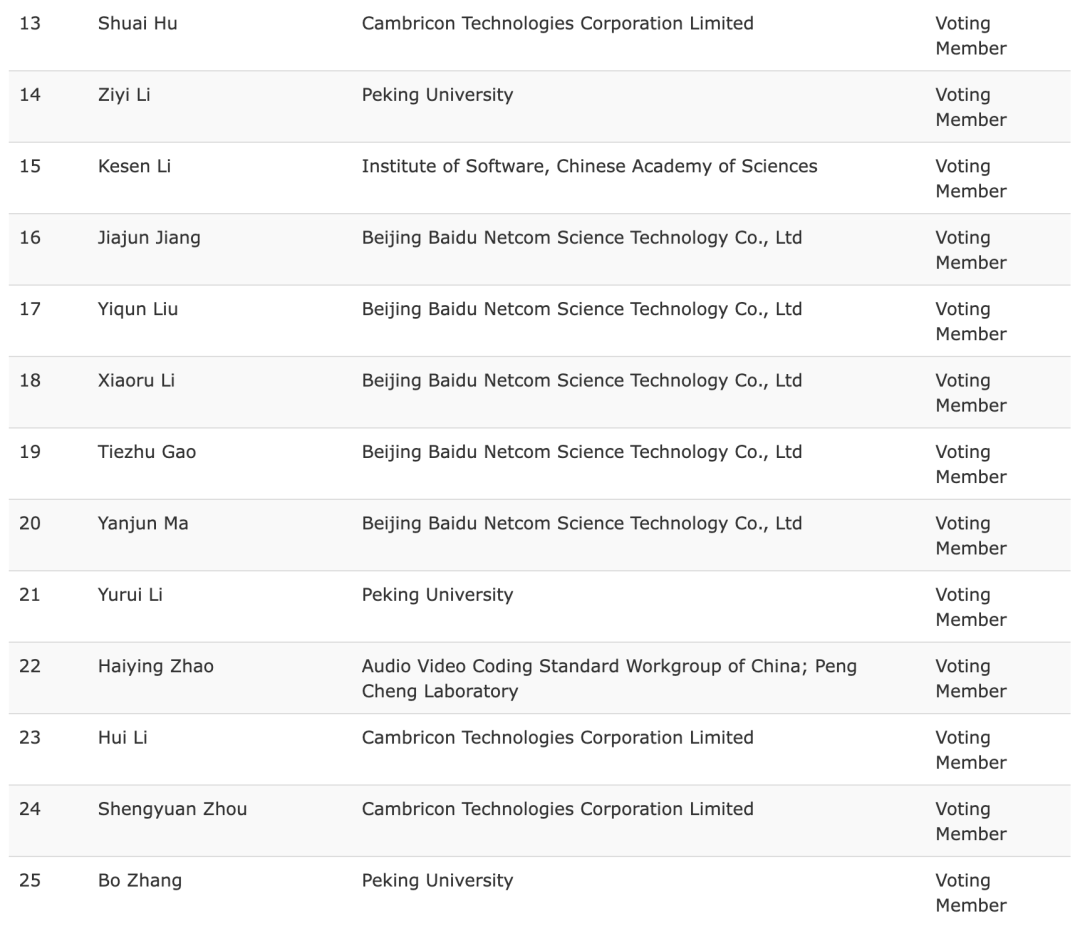This screenshot has width=1080, height=926.
Task: Click Cambricon Technologies affiliation for Shengyuan Zhou
Action: [x=557, y=809]
